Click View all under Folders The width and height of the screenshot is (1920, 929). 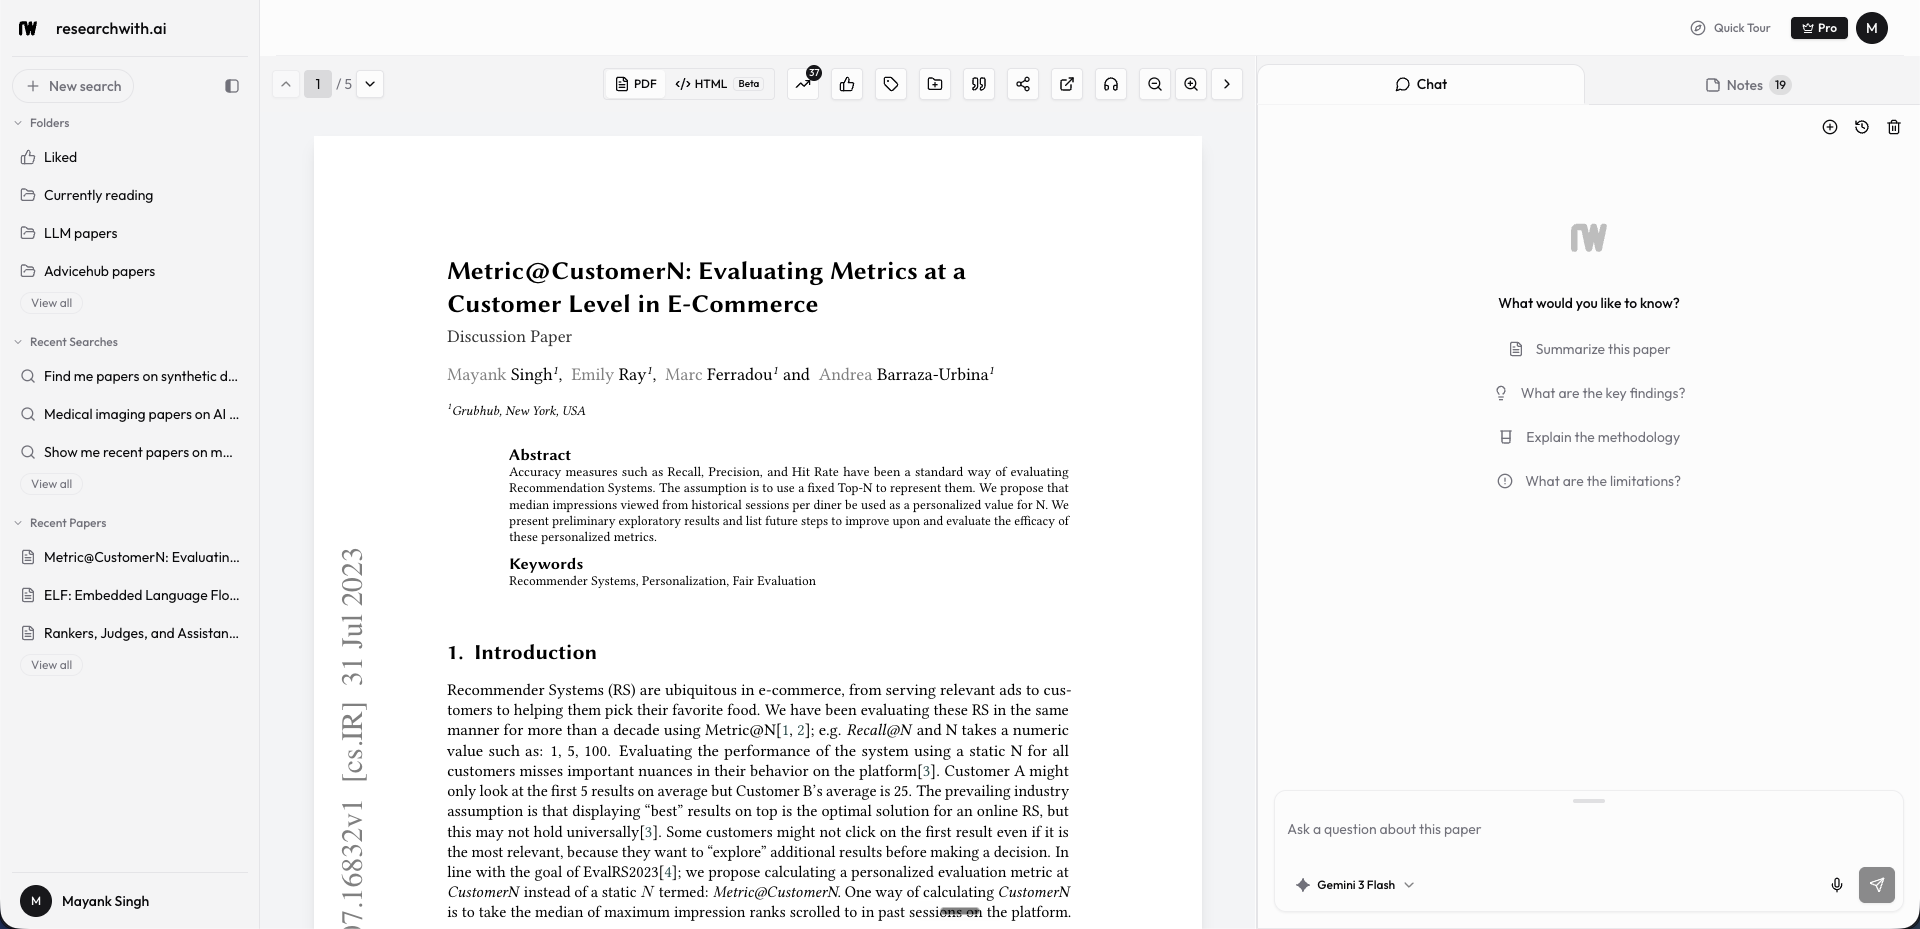[51, 303]
